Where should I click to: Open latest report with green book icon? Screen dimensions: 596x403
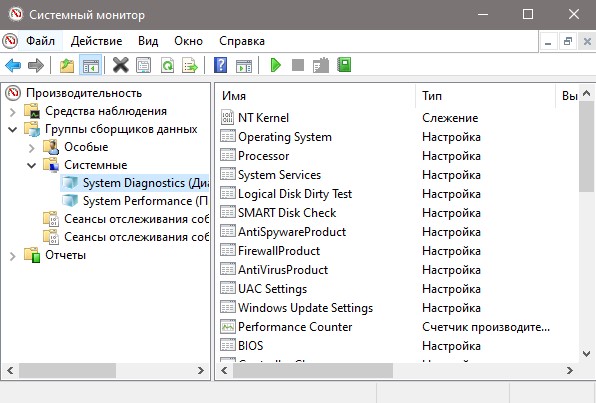pyautogui.click(x=344, y=65)
